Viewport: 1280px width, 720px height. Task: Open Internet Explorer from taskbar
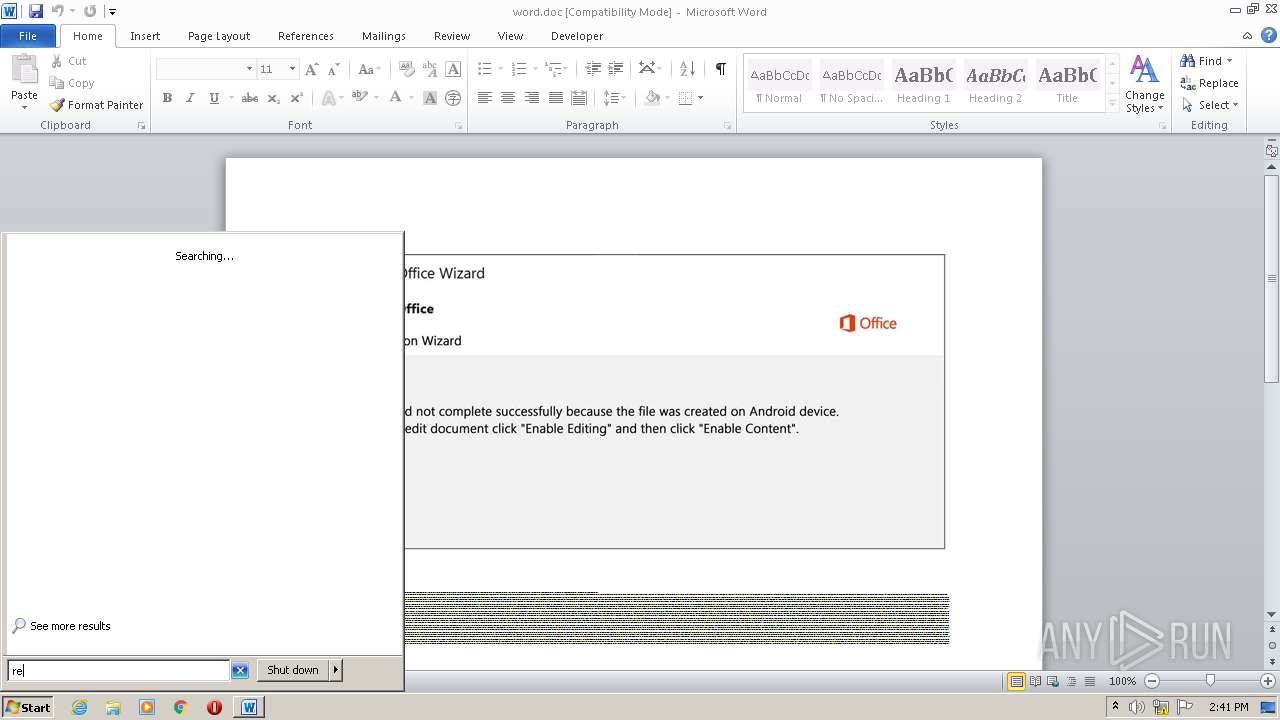[79, 707]
